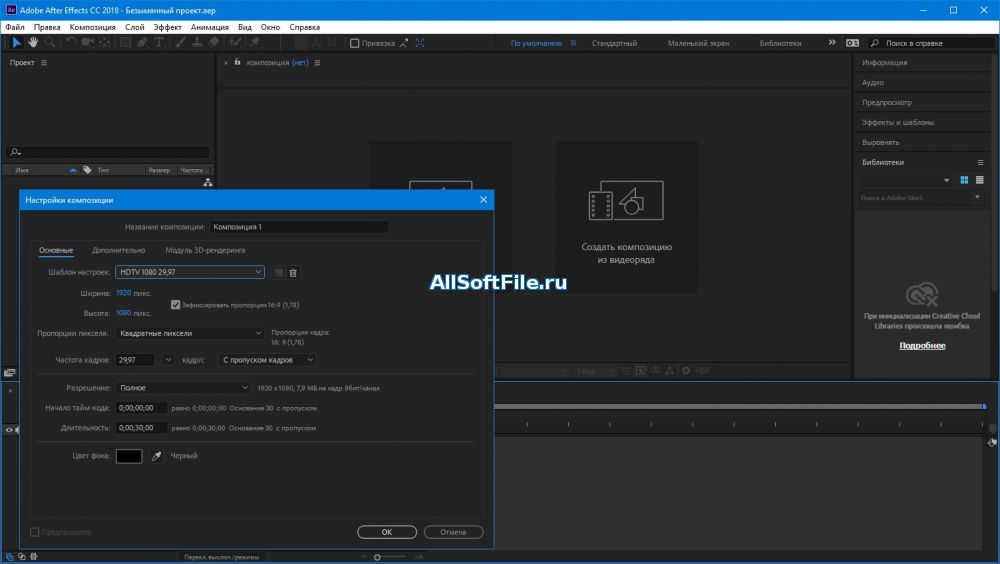
Task: Open the Эффект menu in menu bar
Action: 167,27
